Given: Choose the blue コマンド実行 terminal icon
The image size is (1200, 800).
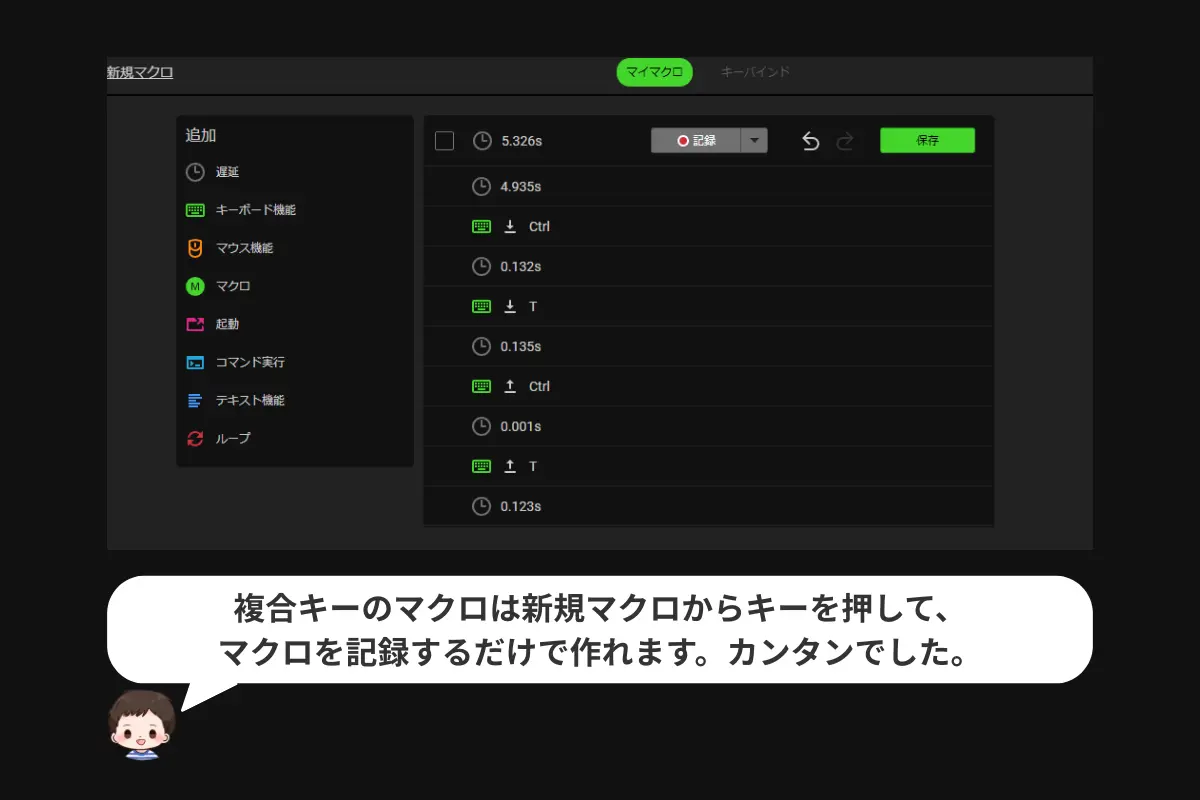Looking at the screenshot, I should point(195,362).
